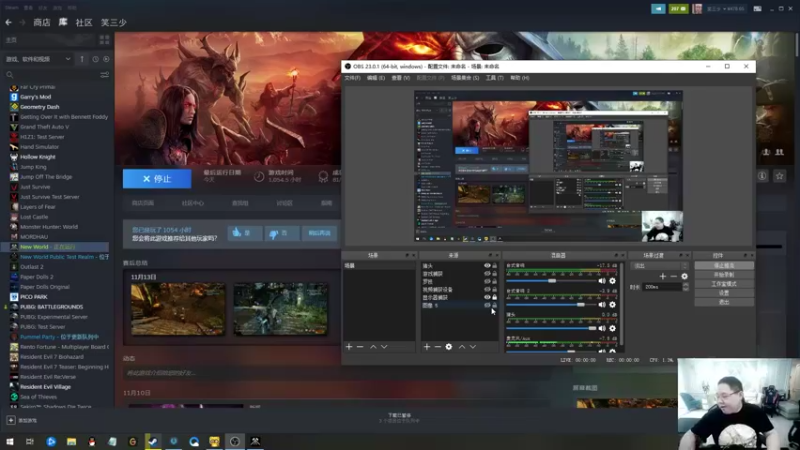Open Windows Start menu
Screen dimensions: 800x450
(10, 441)
